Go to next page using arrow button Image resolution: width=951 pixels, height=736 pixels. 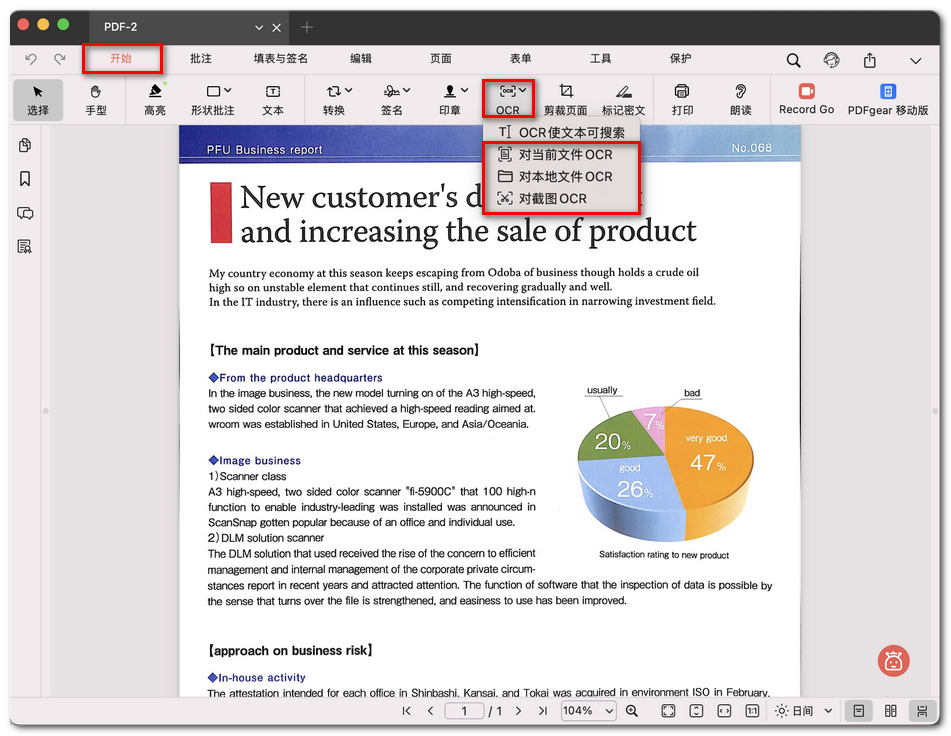click(x=518, y=711)
